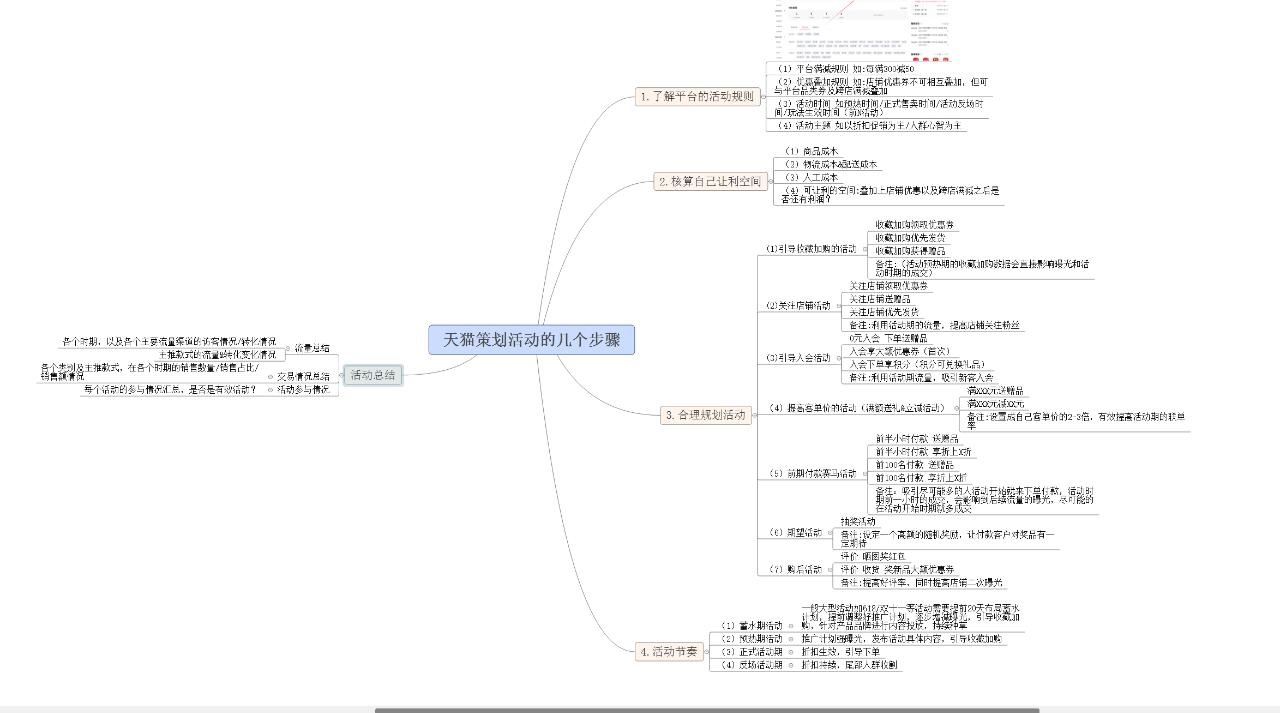Click the (2)预热期活动 node

[753, 639]
